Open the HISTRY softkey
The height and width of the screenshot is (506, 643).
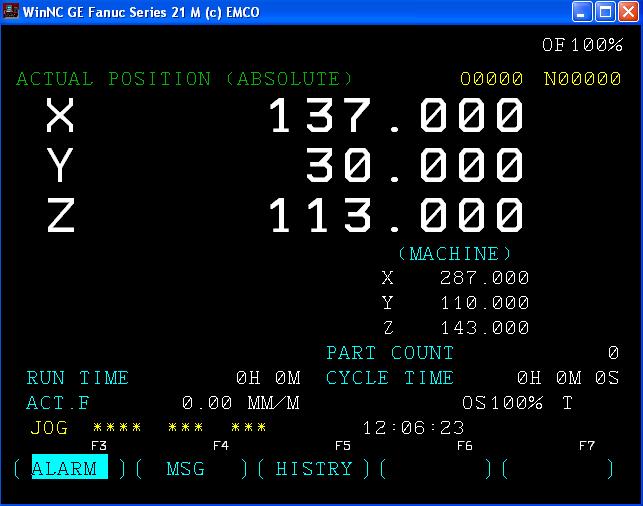coord(314,469)
